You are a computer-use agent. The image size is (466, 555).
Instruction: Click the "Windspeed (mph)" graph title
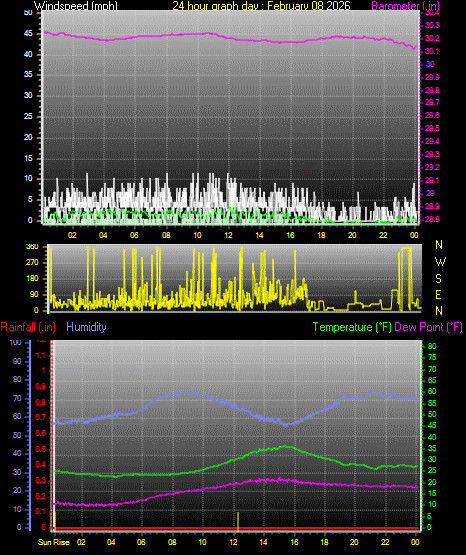tap(76, 6)
